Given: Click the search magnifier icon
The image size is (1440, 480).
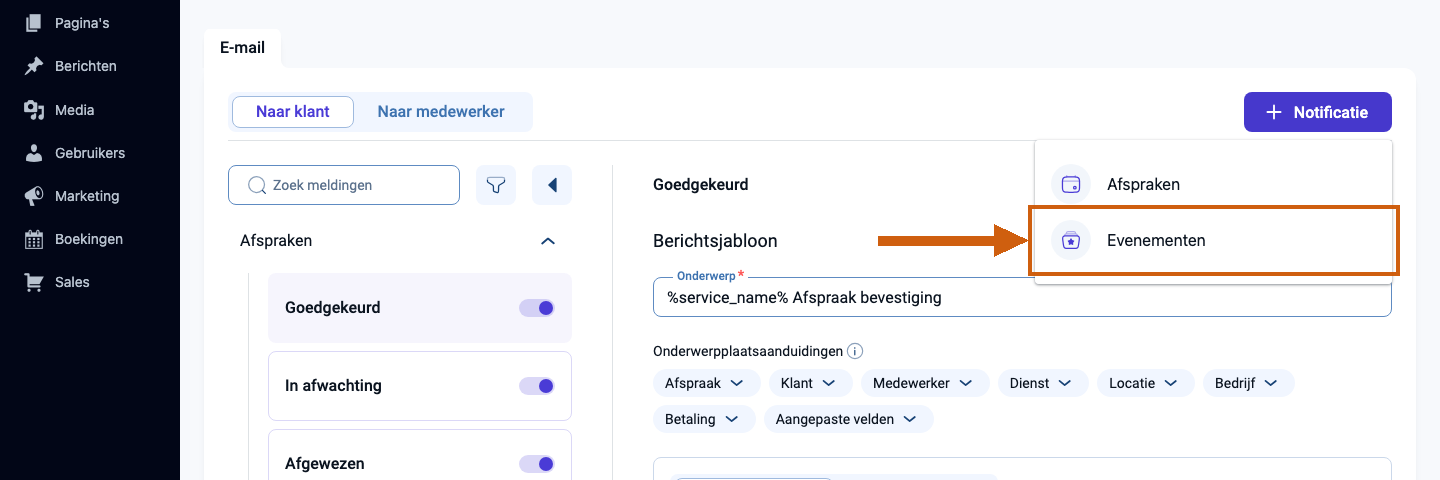Looking at the screenshot, I should point(256,185).
